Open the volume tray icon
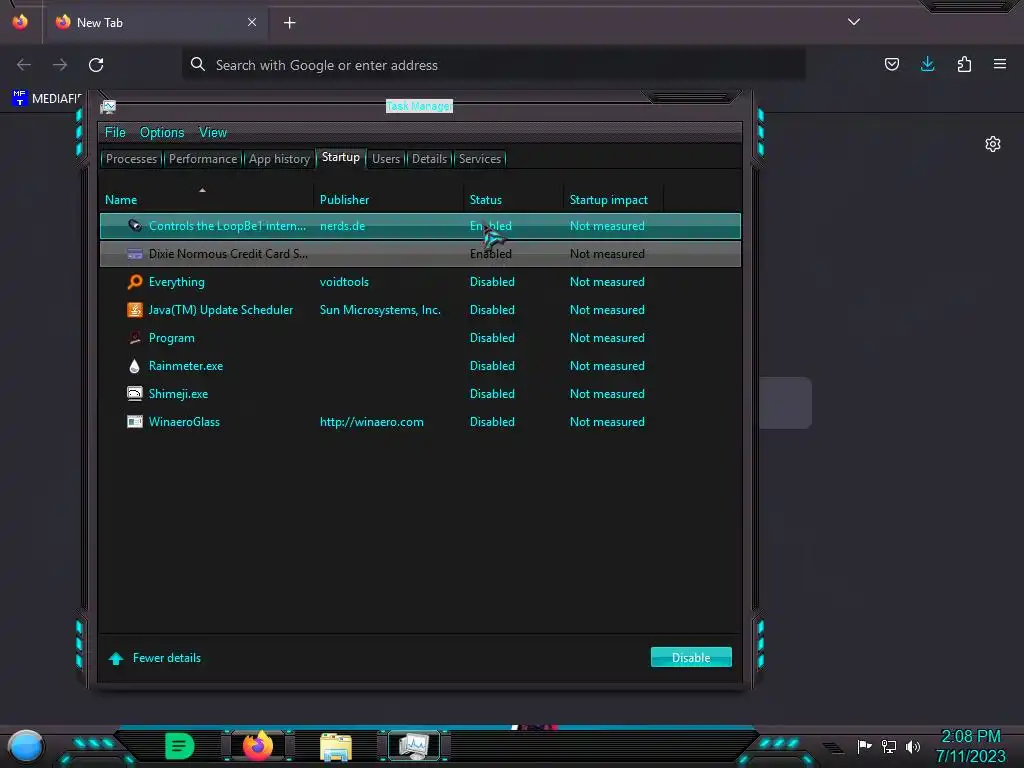 click(x=912, y=746)
